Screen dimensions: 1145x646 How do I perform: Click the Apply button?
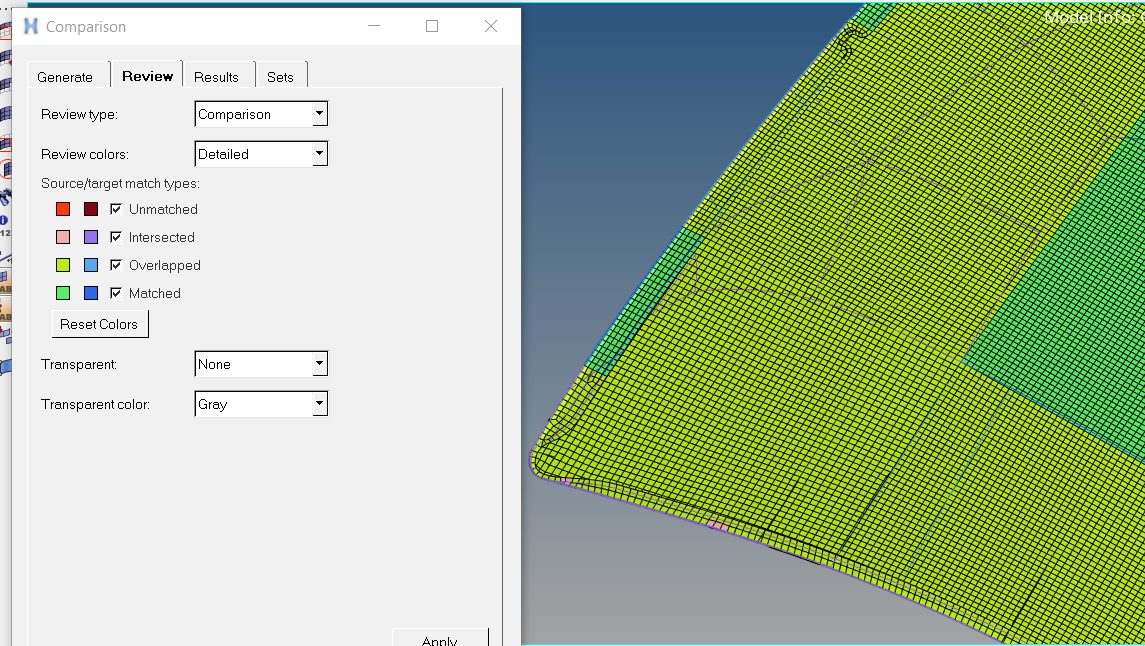pos(440,640)
